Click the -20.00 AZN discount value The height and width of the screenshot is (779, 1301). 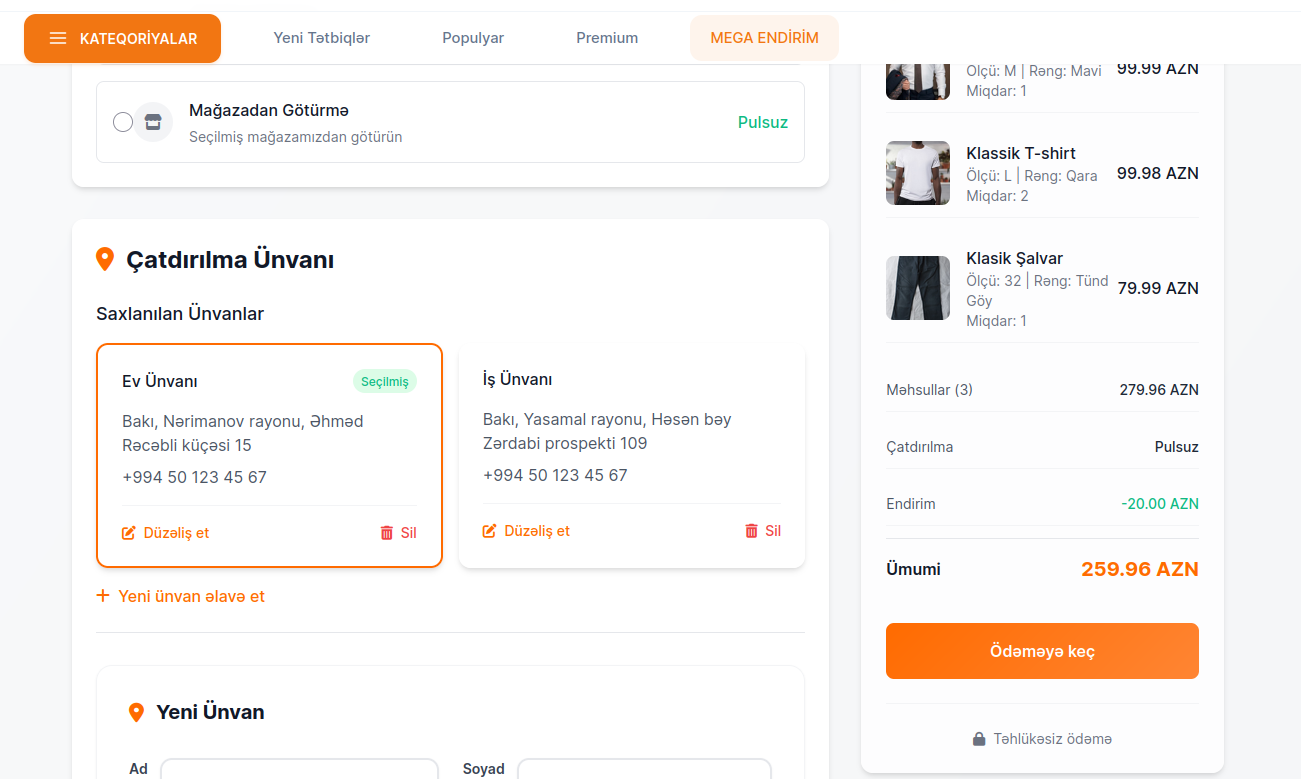(1160, 504)
